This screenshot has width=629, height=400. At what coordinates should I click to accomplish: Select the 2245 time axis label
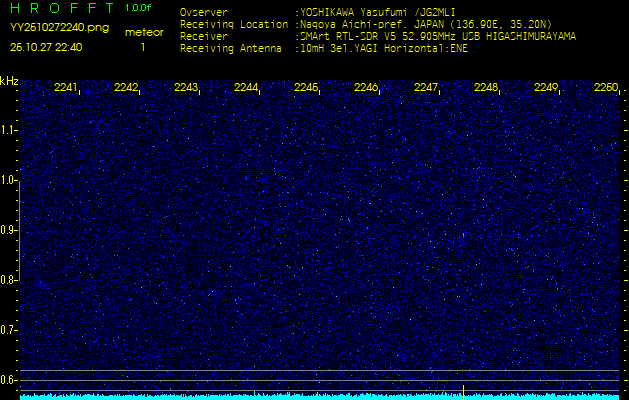pyautogui.click(x=306, y=88)
